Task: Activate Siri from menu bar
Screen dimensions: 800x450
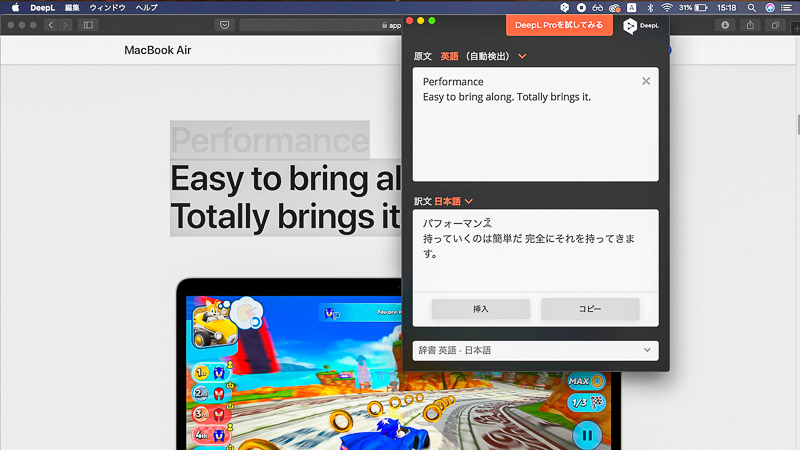Action: pos(770,8)
